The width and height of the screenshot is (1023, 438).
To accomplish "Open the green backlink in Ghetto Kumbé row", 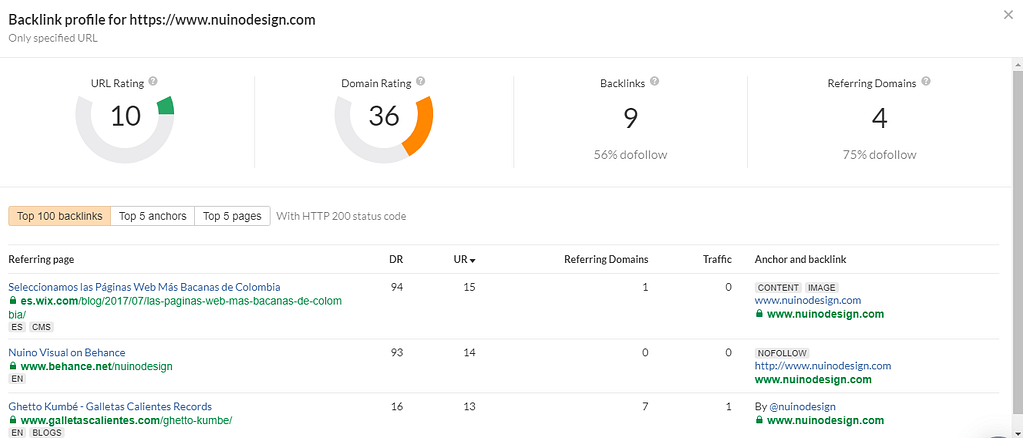I will 825,420.
